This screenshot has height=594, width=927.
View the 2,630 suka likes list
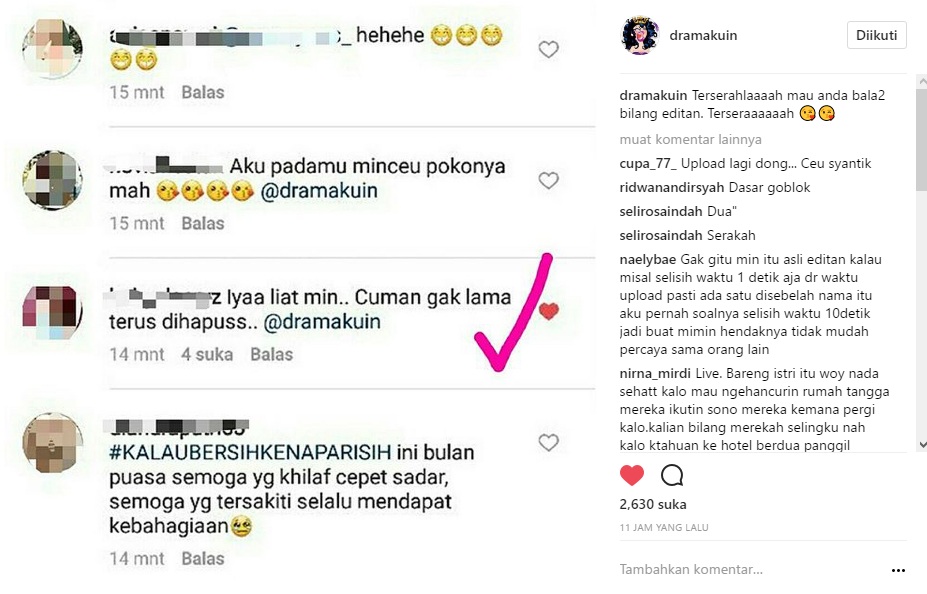click(653, 504)
